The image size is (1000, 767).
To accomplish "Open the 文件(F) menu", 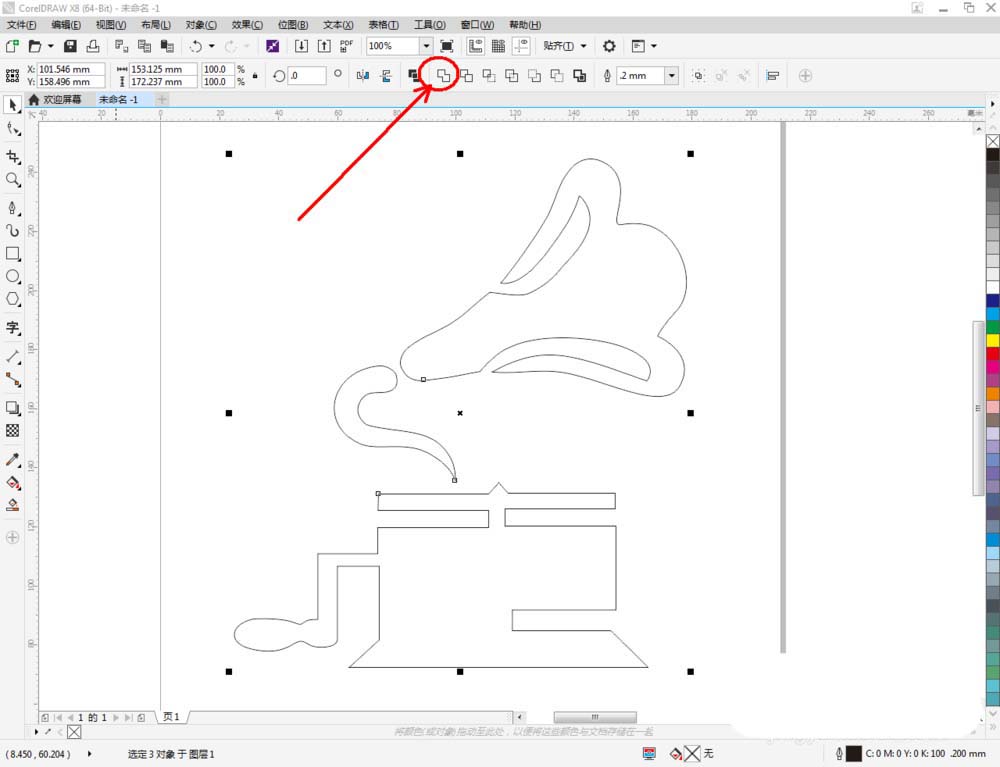I will click(22, 25).
